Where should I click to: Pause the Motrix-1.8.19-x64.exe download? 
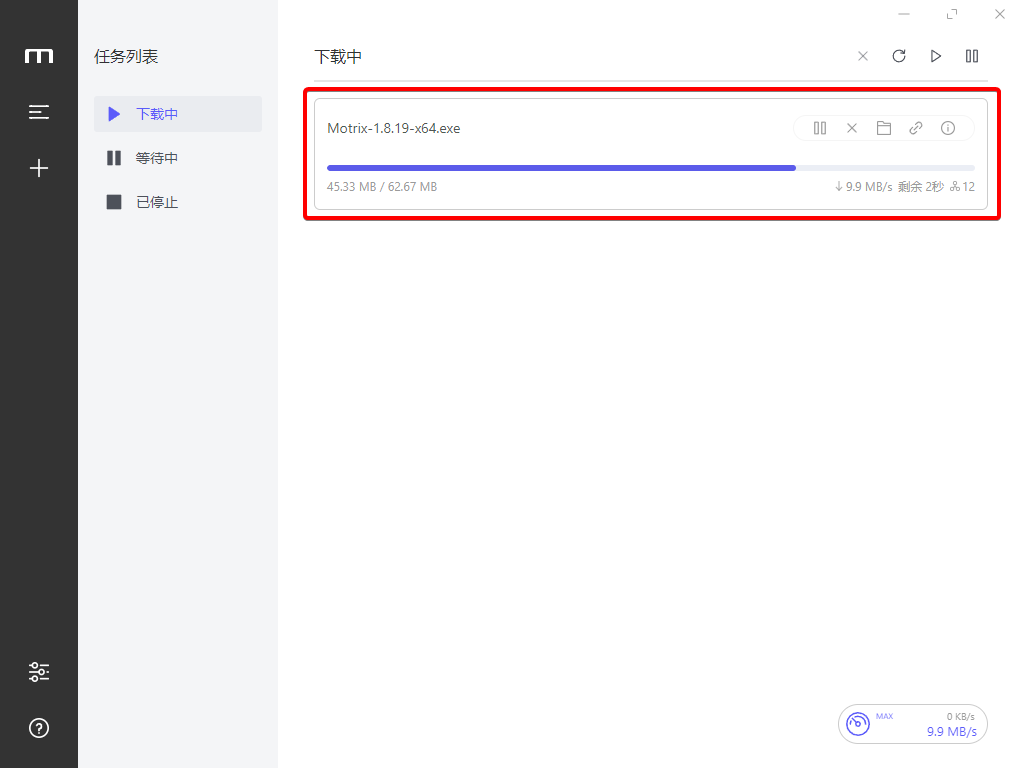tap(820, 128)
